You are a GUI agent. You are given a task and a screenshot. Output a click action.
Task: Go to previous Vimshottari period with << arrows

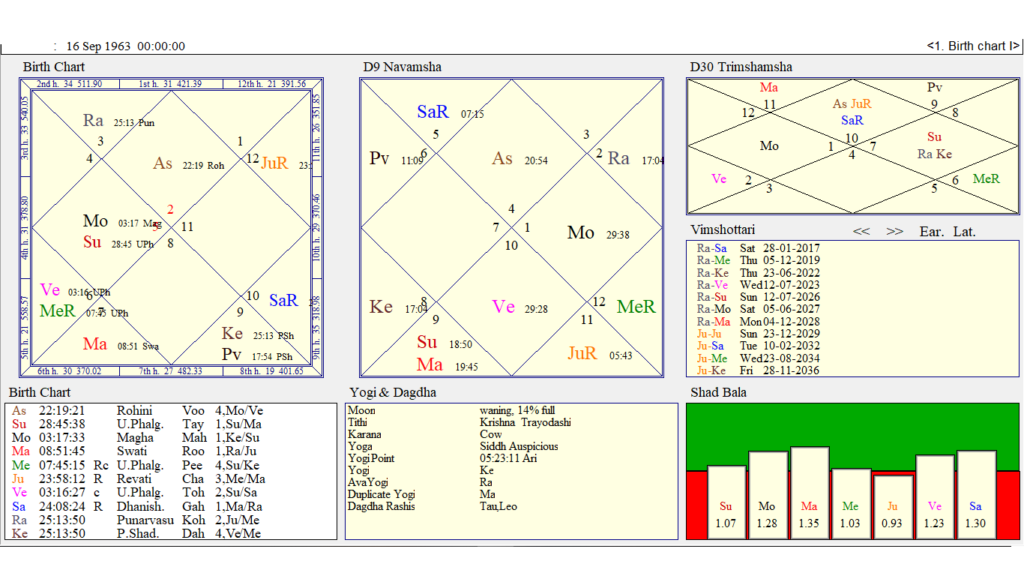click(861, 231)
